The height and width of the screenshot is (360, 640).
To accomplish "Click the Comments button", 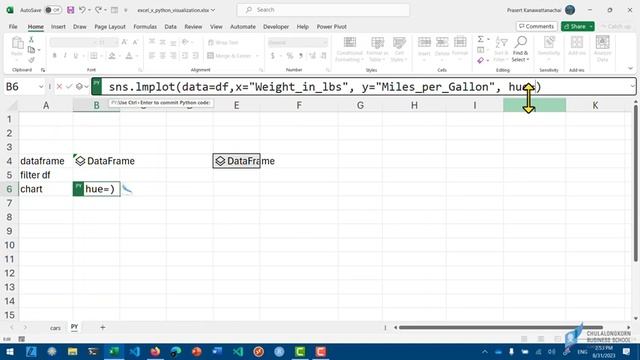I will (536, 26).
